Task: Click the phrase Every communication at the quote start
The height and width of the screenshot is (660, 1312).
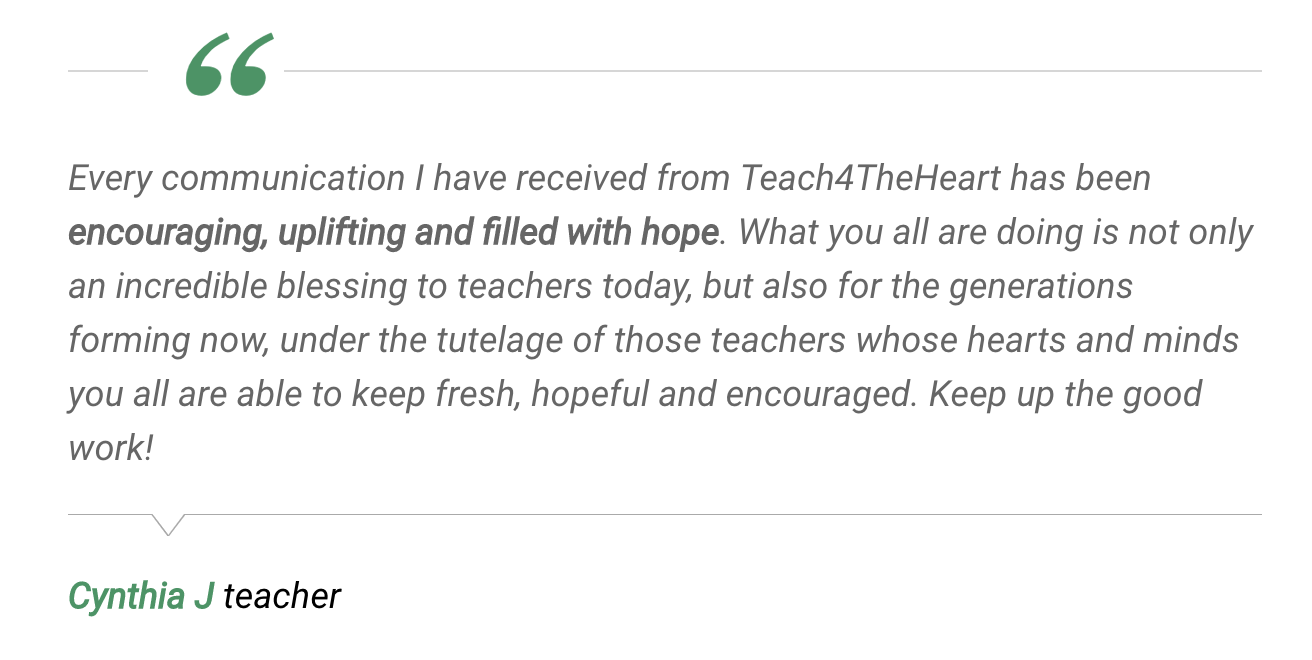Action: (236, 179)
